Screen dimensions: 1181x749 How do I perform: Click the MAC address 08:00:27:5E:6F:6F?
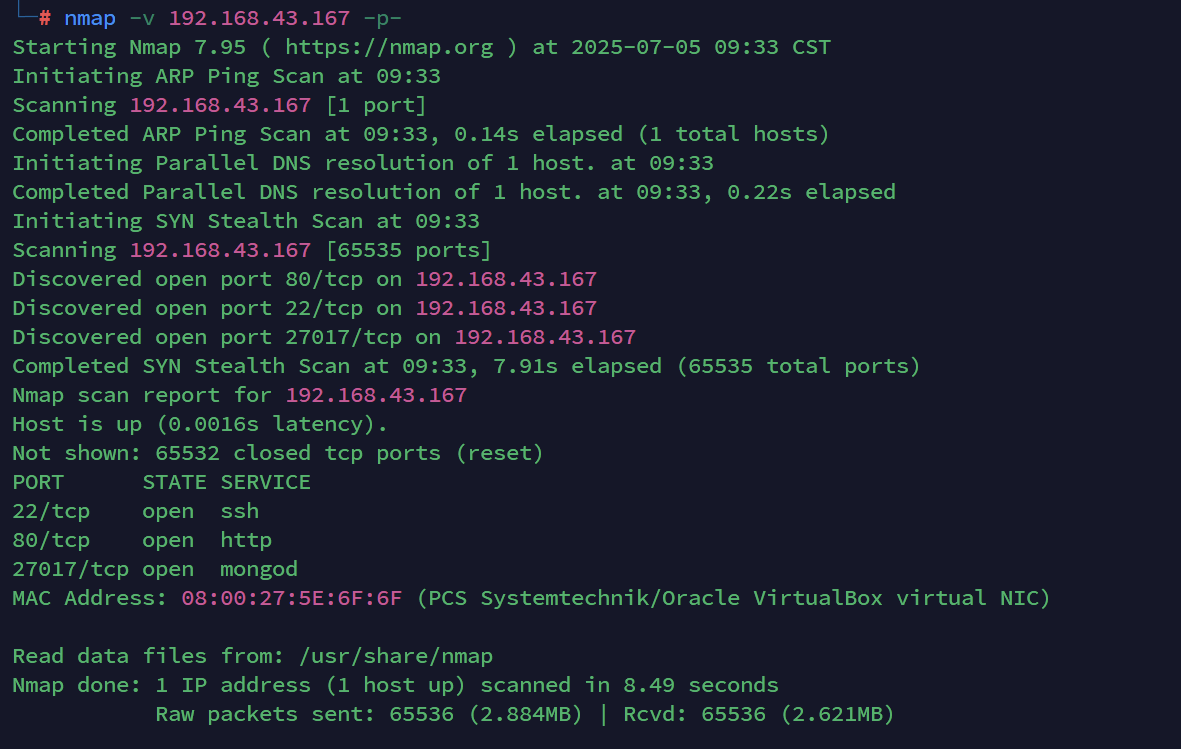tap(291, 598)
